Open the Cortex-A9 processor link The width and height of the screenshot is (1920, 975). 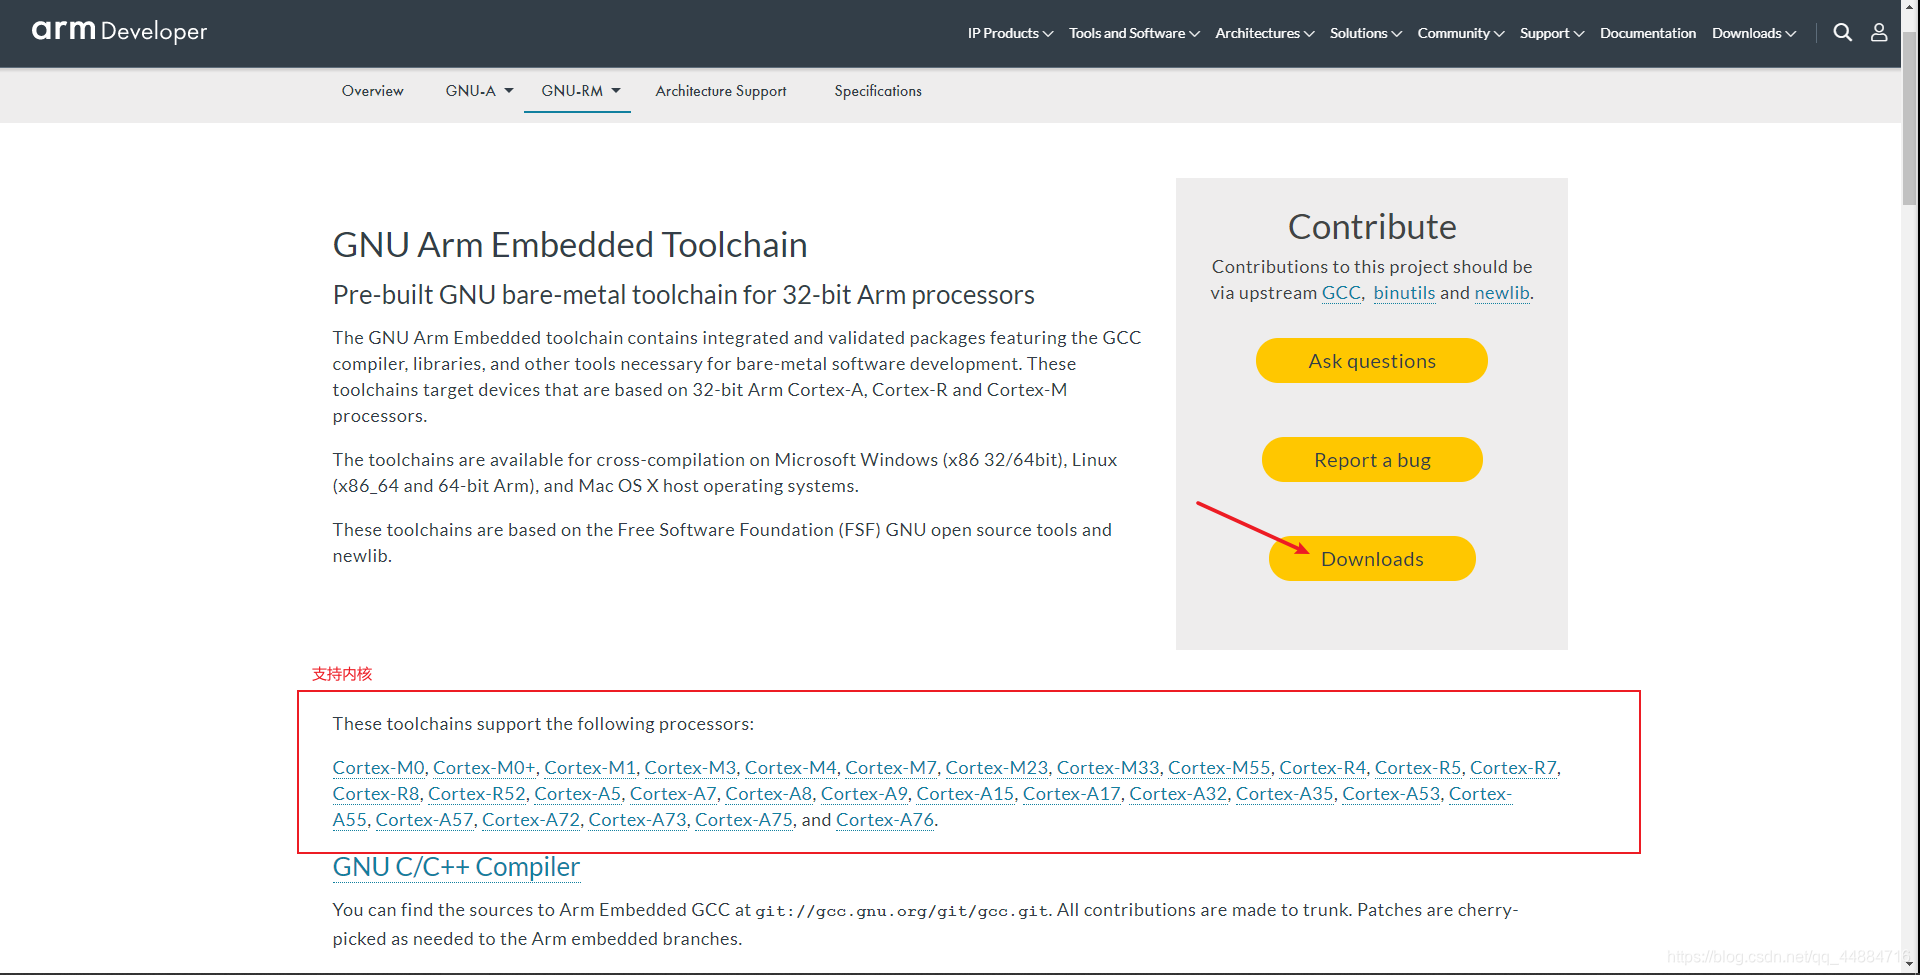coord(864,794)
